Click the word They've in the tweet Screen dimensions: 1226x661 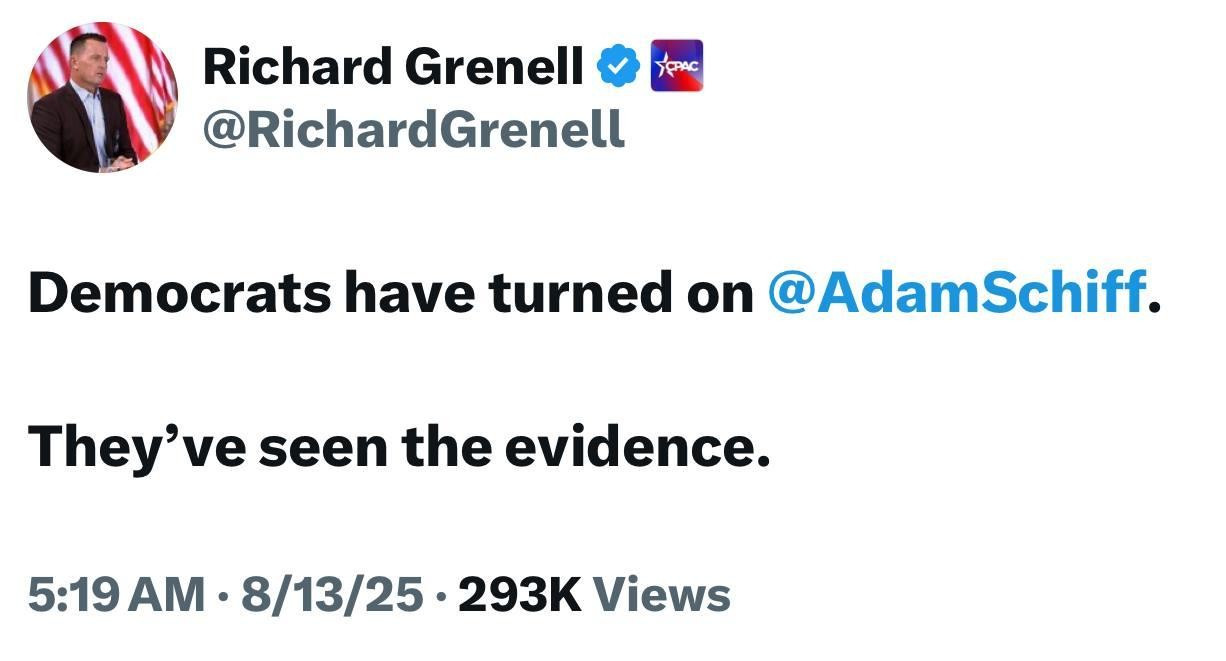(x=135, y=447)
